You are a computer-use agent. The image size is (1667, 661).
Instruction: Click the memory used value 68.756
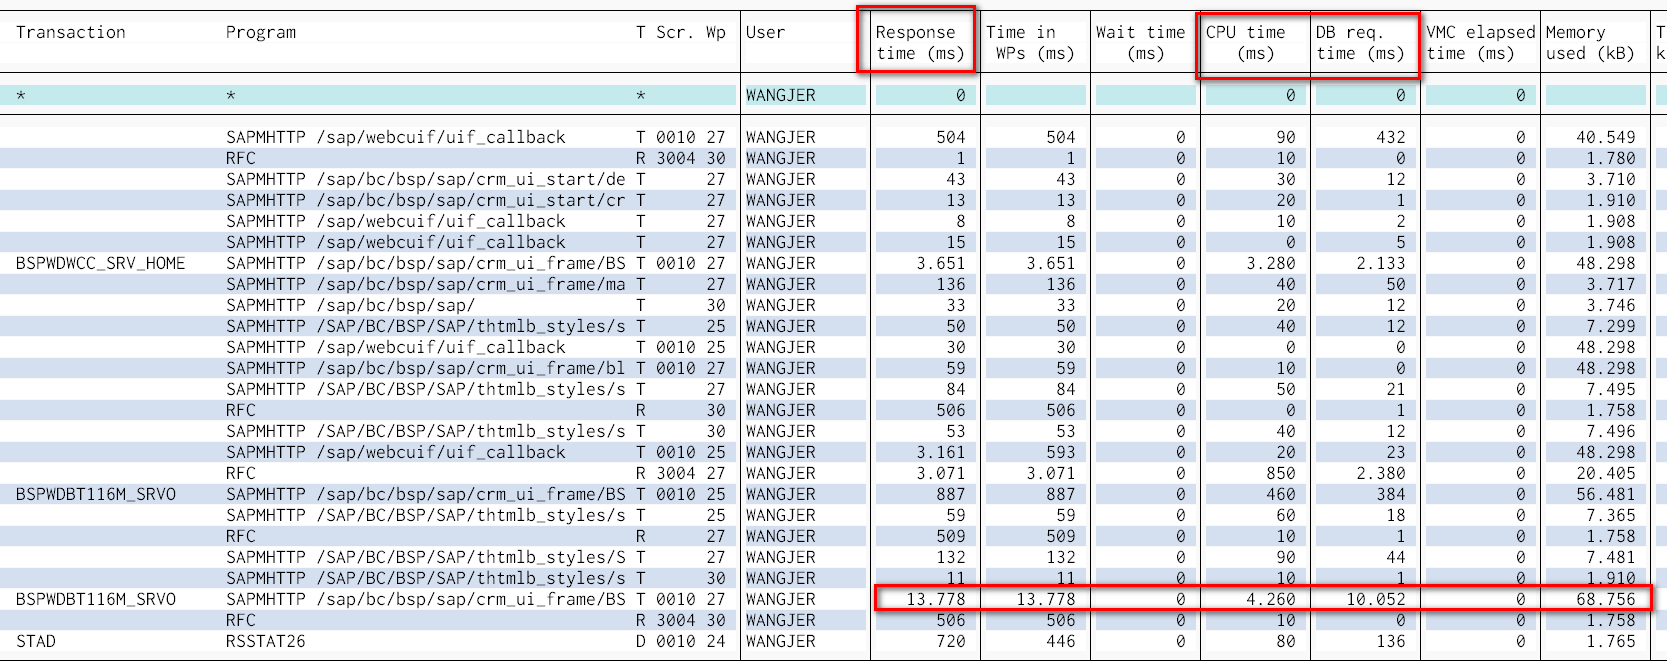click(1606, 599)
